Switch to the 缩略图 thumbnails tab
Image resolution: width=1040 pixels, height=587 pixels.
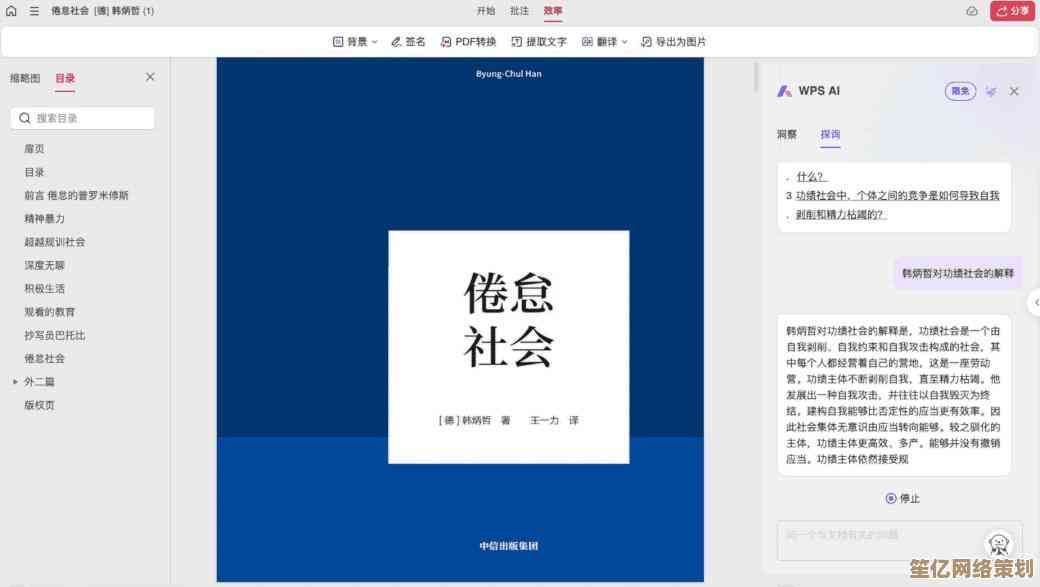[25, 78]
